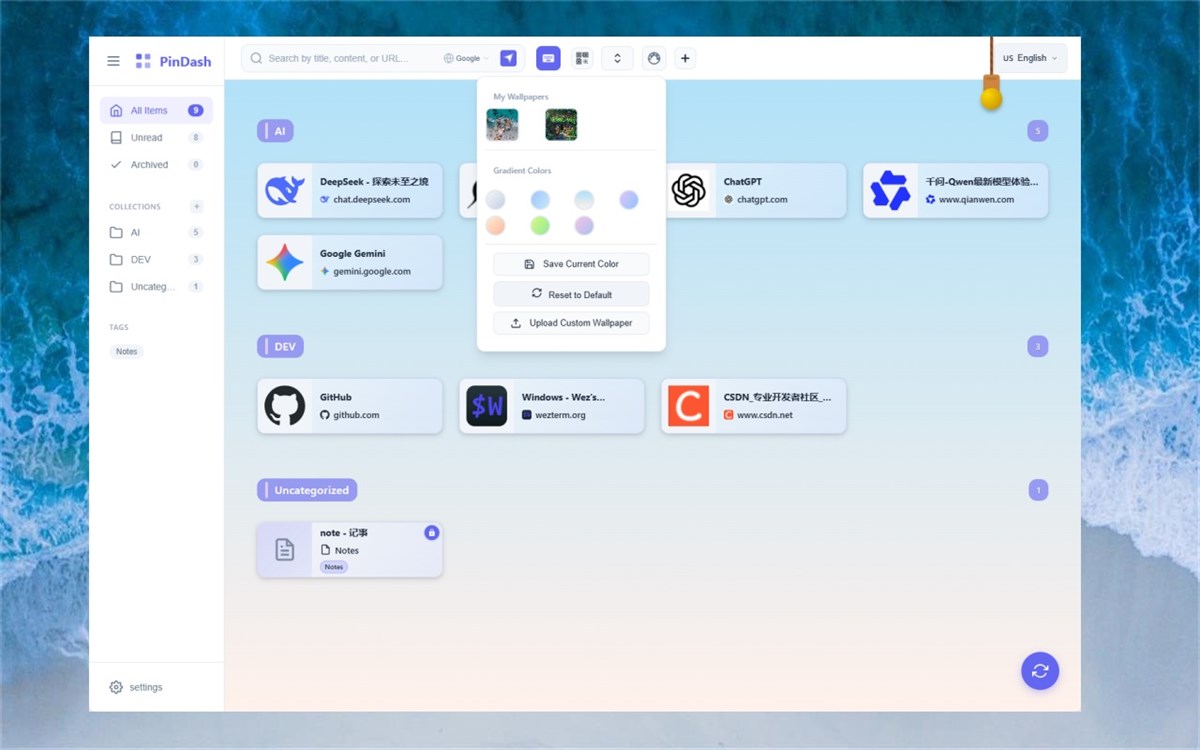Screen dimensions: 1200x750
Task: Click the round sync refresh button
Action: [1040, 671]
